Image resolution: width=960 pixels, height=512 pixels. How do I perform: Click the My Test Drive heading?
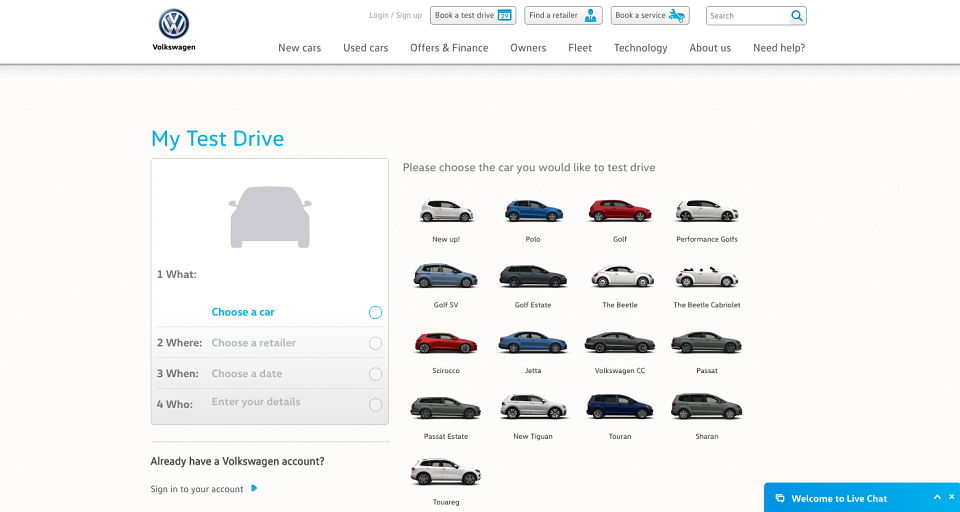[217, 139]
